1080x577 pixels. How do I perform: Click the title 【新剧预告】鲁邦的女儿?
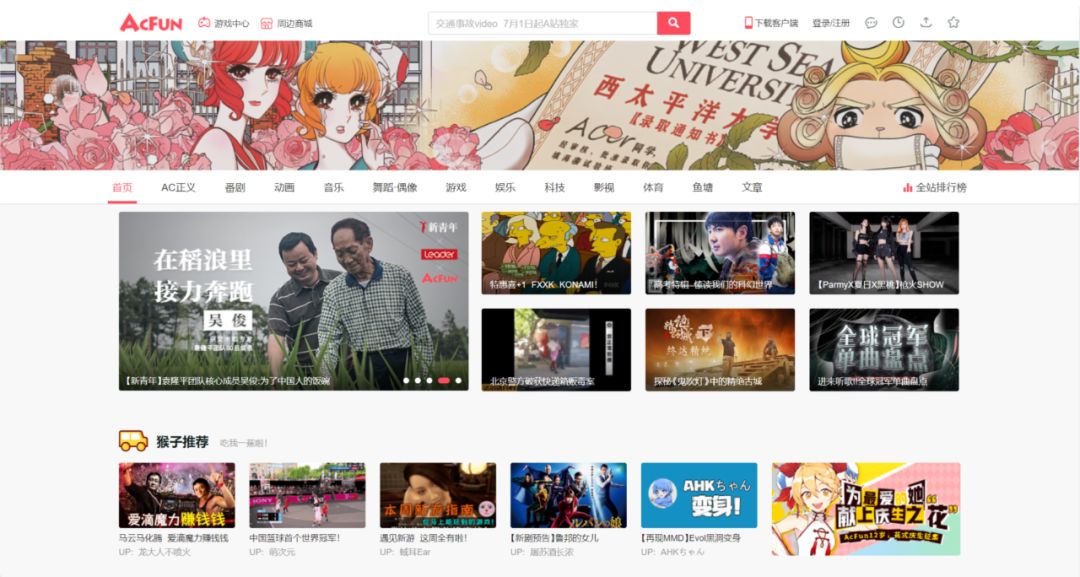[x=554, y=538]
